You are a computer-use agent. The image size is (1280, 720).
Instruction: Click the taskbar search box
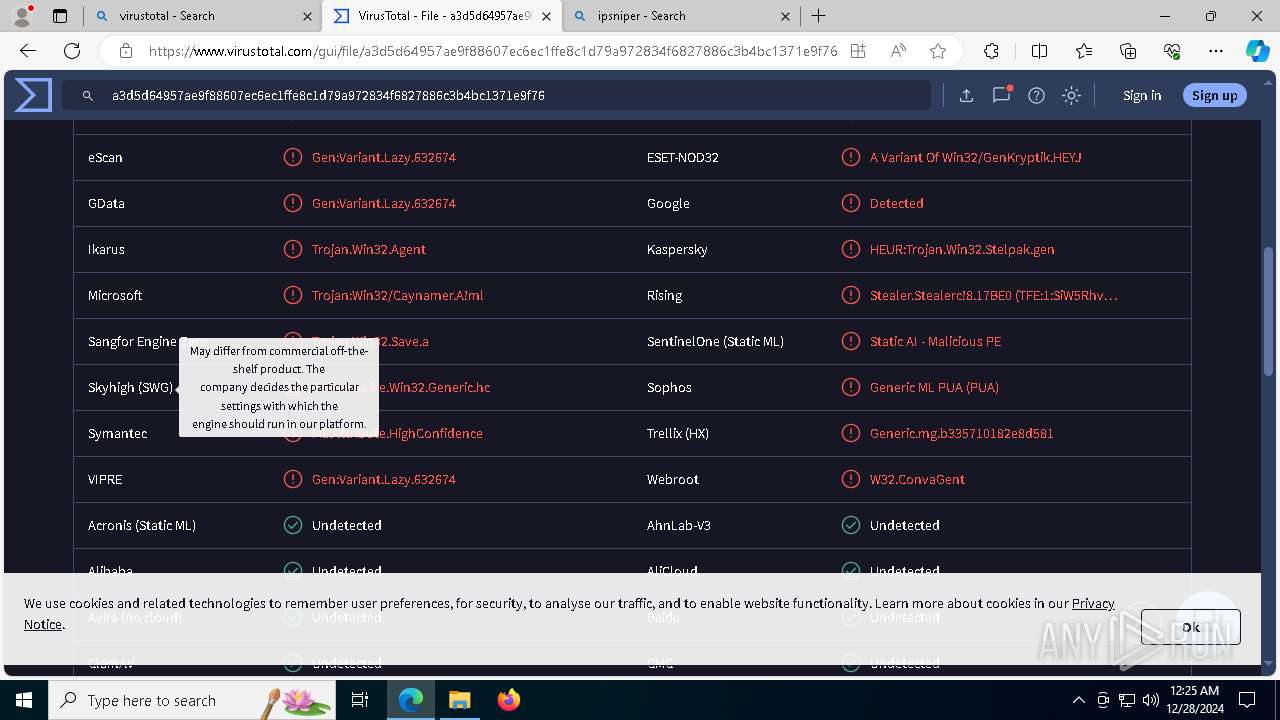[191, 700]
